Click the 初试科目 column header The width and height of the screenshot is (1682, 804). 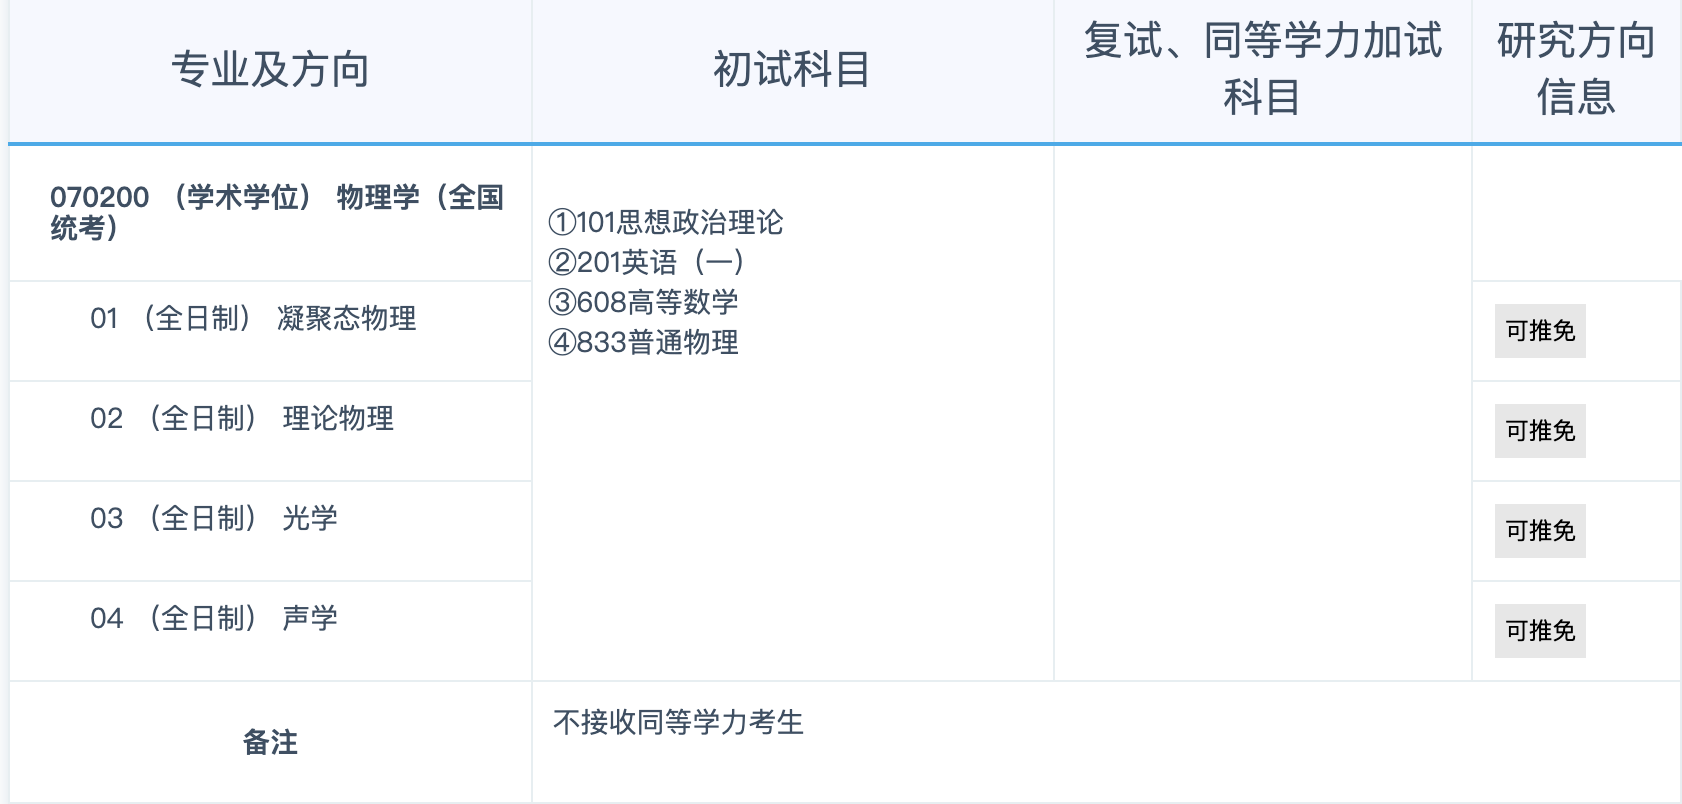[791, 70]
